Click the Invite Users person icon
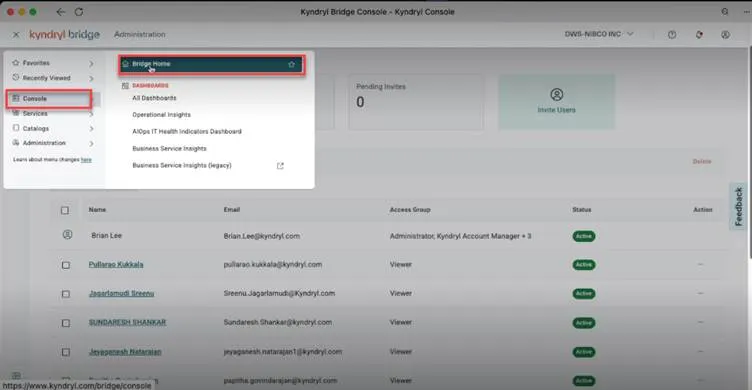Image resolution: width=752 pixels, height=390 pixels. point(556,95)
